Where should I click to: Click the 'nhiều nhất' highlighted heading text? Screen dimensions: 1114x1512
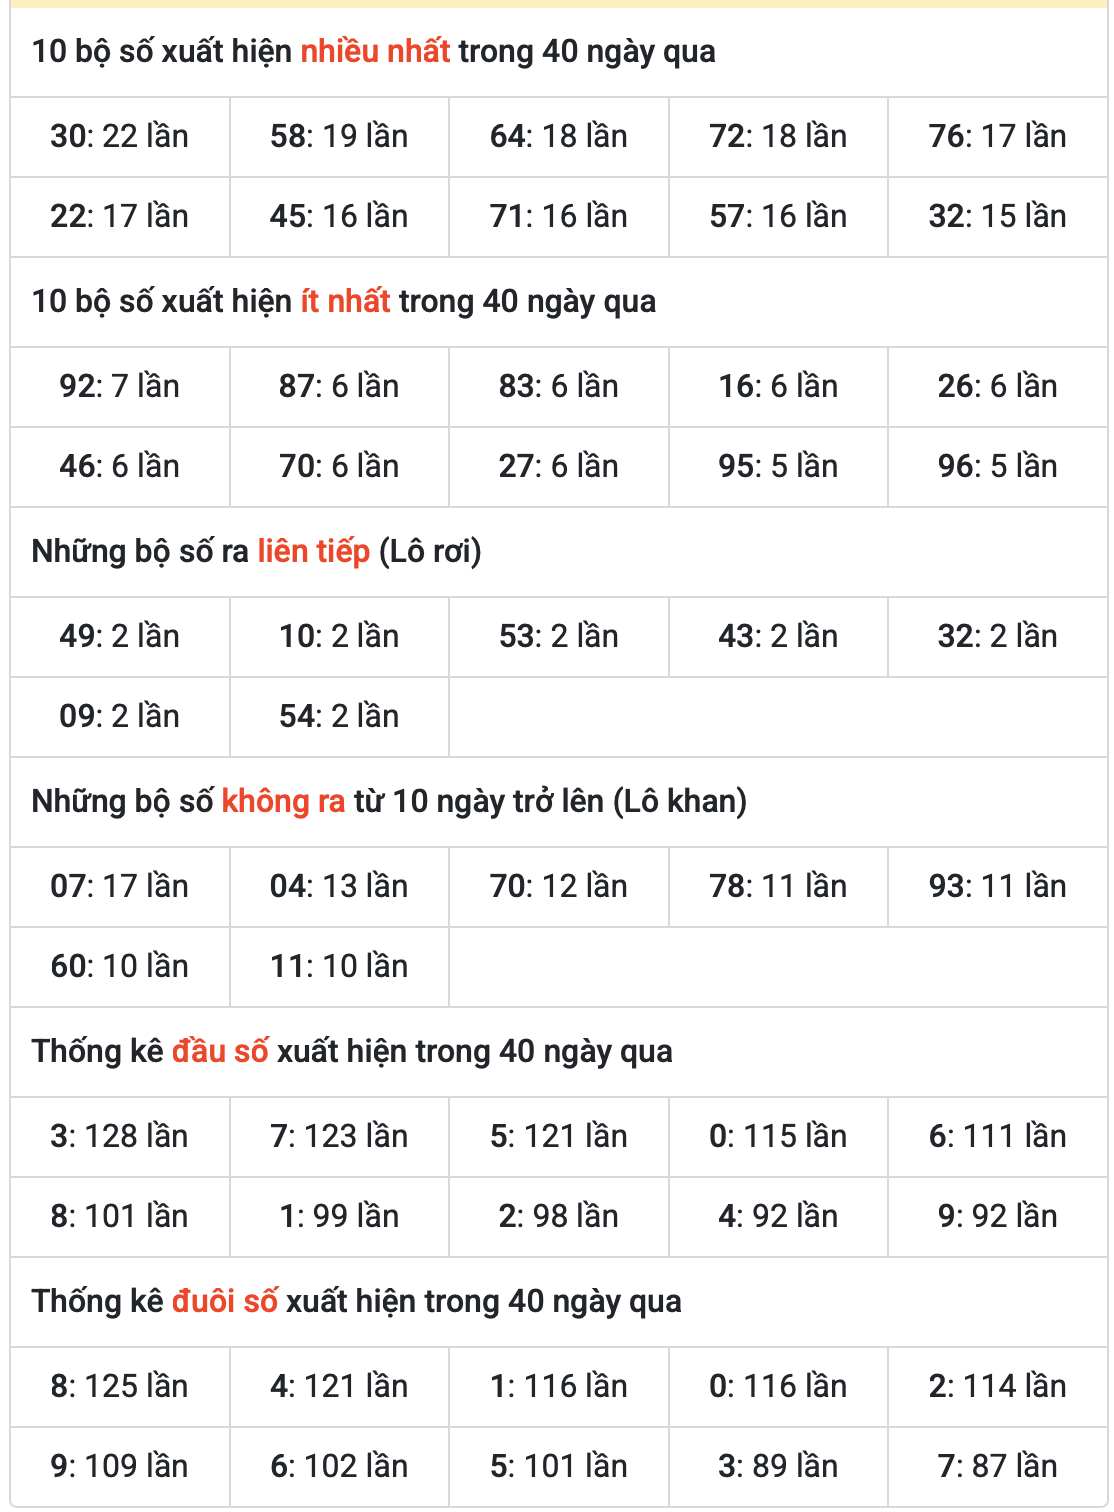(x=375, y=51)
